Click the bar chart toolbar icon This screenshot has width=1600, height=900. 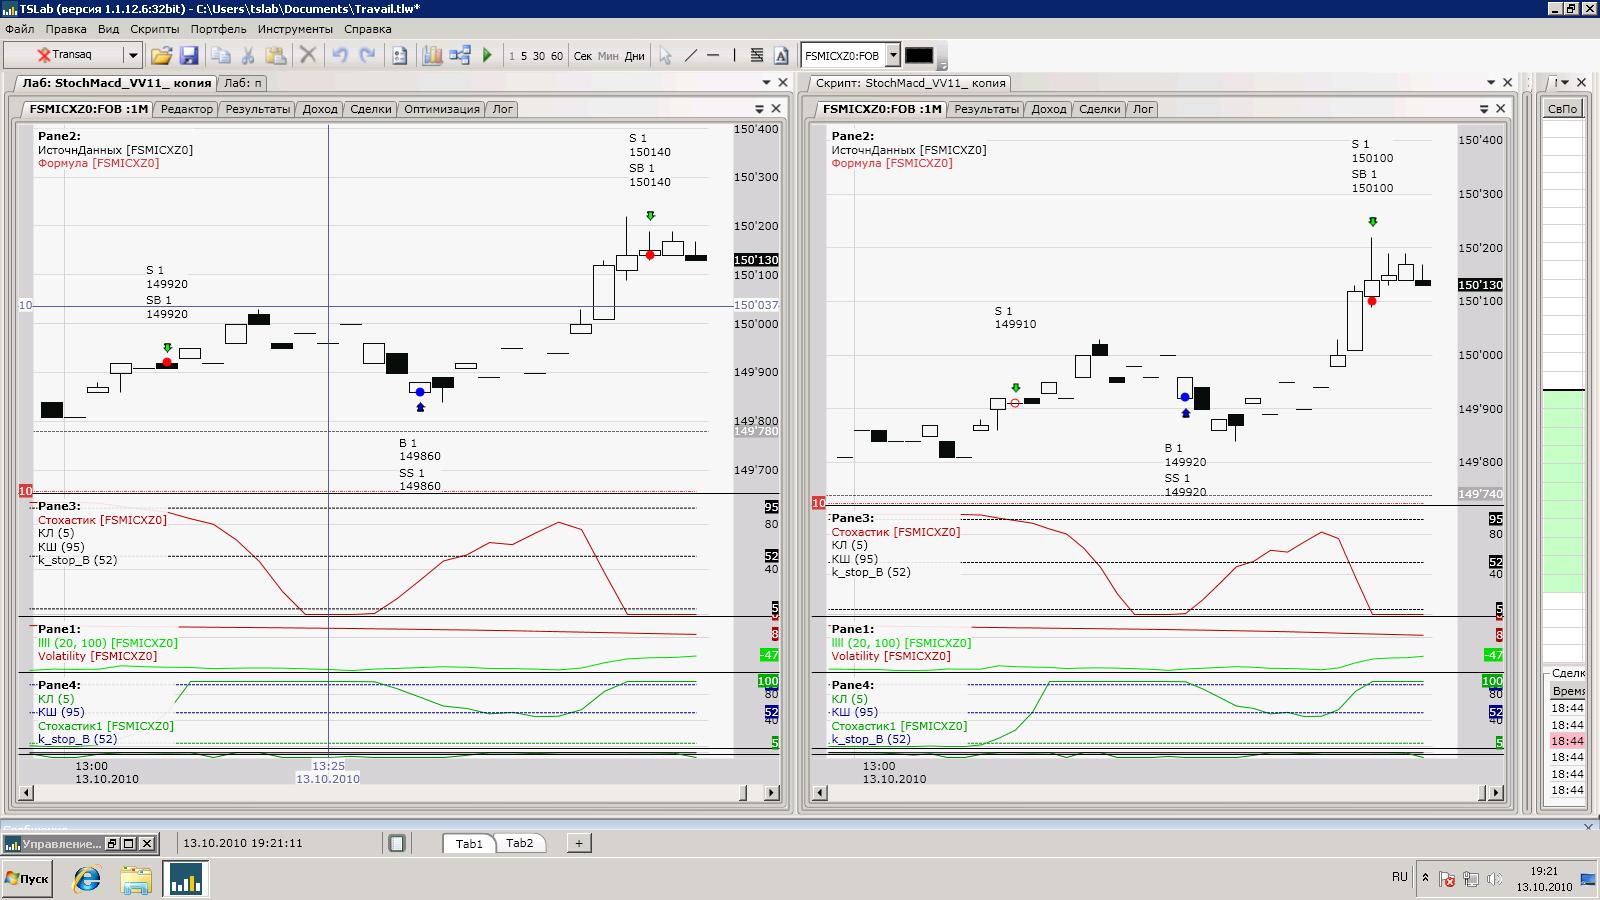(432, 56)
